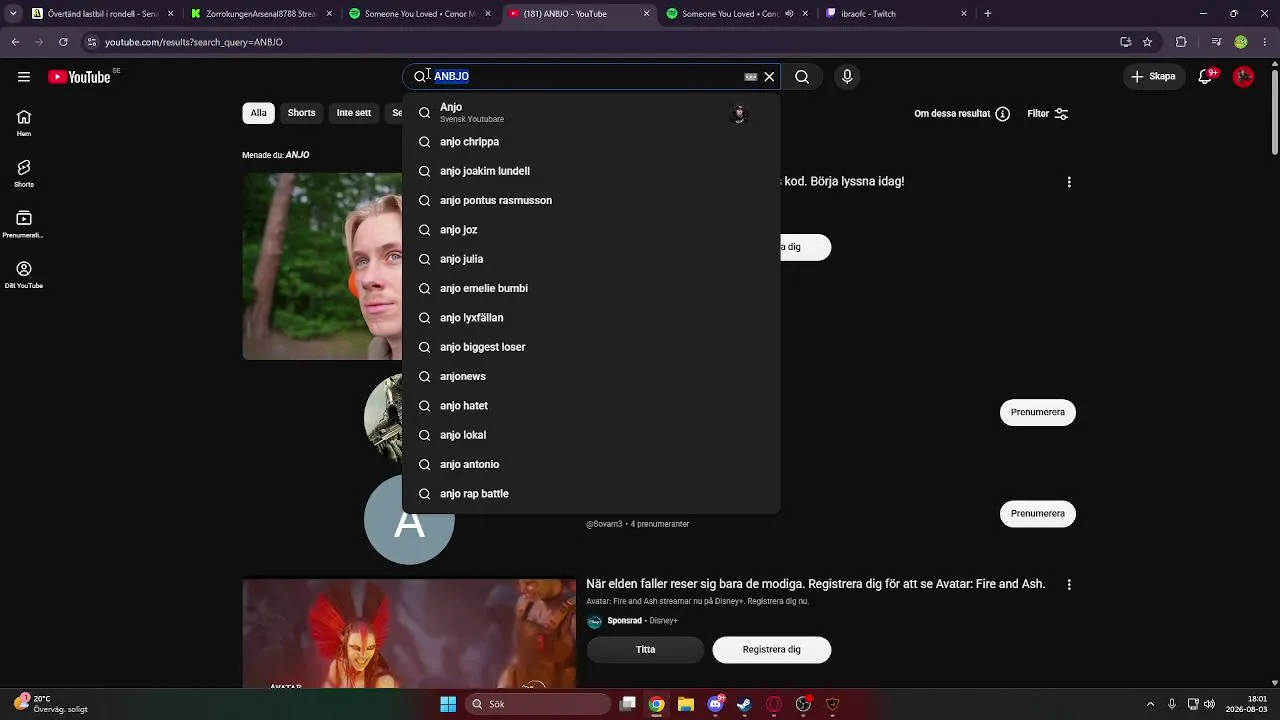The height and width of the screenshot is (720, 1280).
Task: Open Ditt YouTube in the sidebar
Action: (x=24, y=275)
